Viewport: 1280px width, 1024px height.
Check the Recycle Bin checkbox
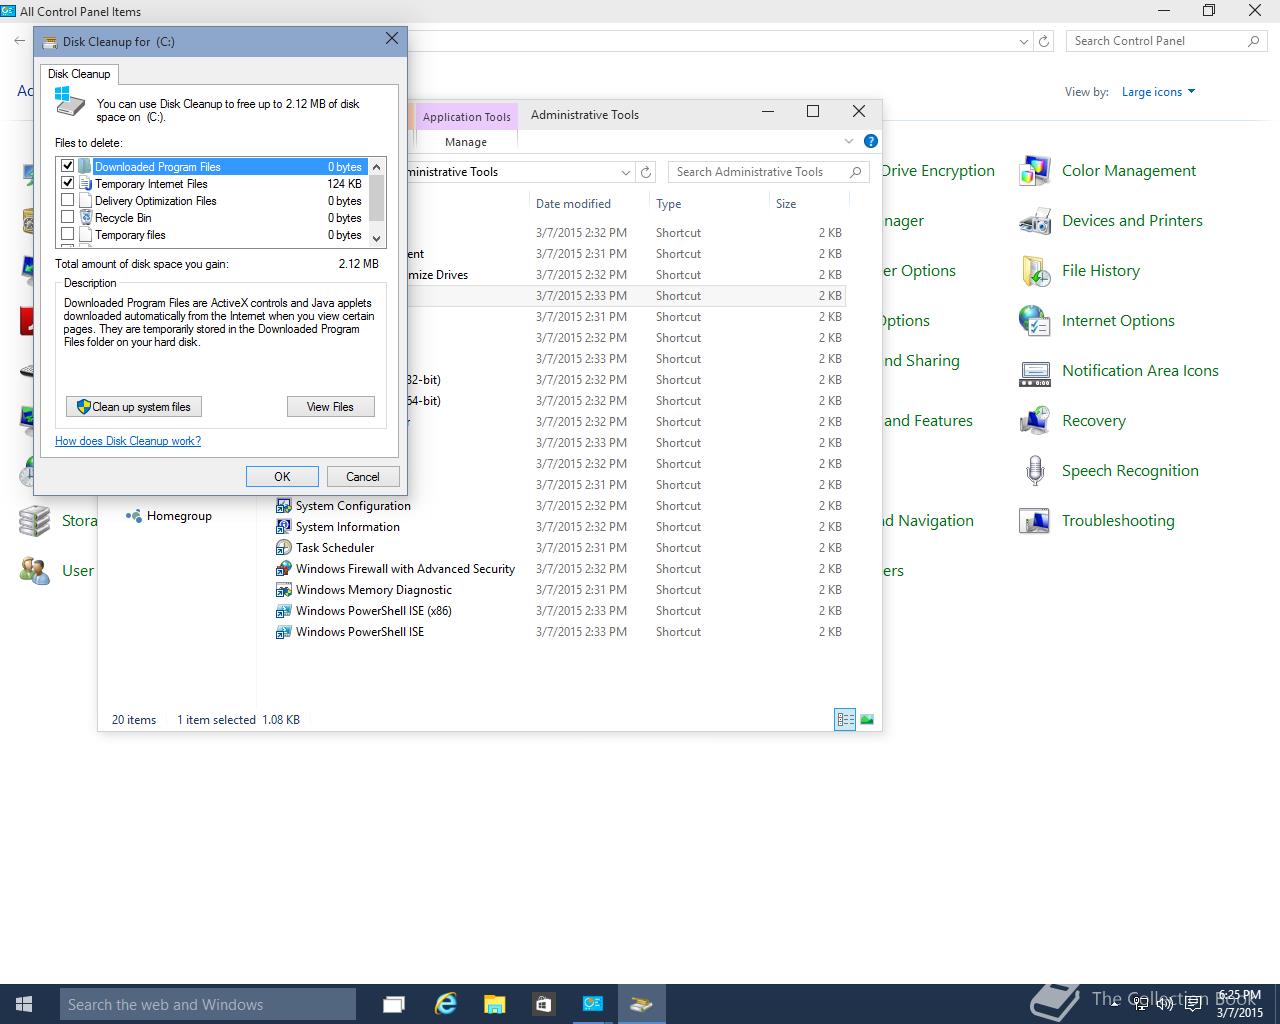pyautogui.click(x=68, y=217)
